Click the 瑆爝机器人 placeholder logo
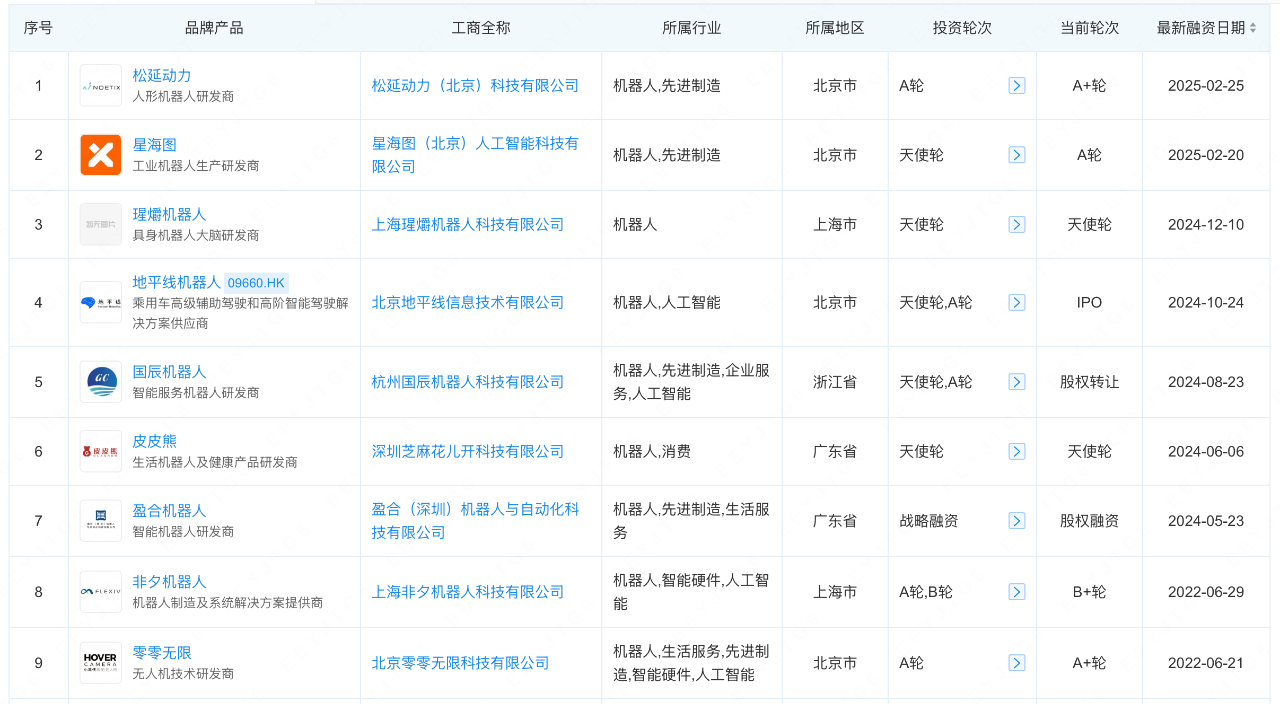This screenshot has height=704, width=1280. [101, 224]
